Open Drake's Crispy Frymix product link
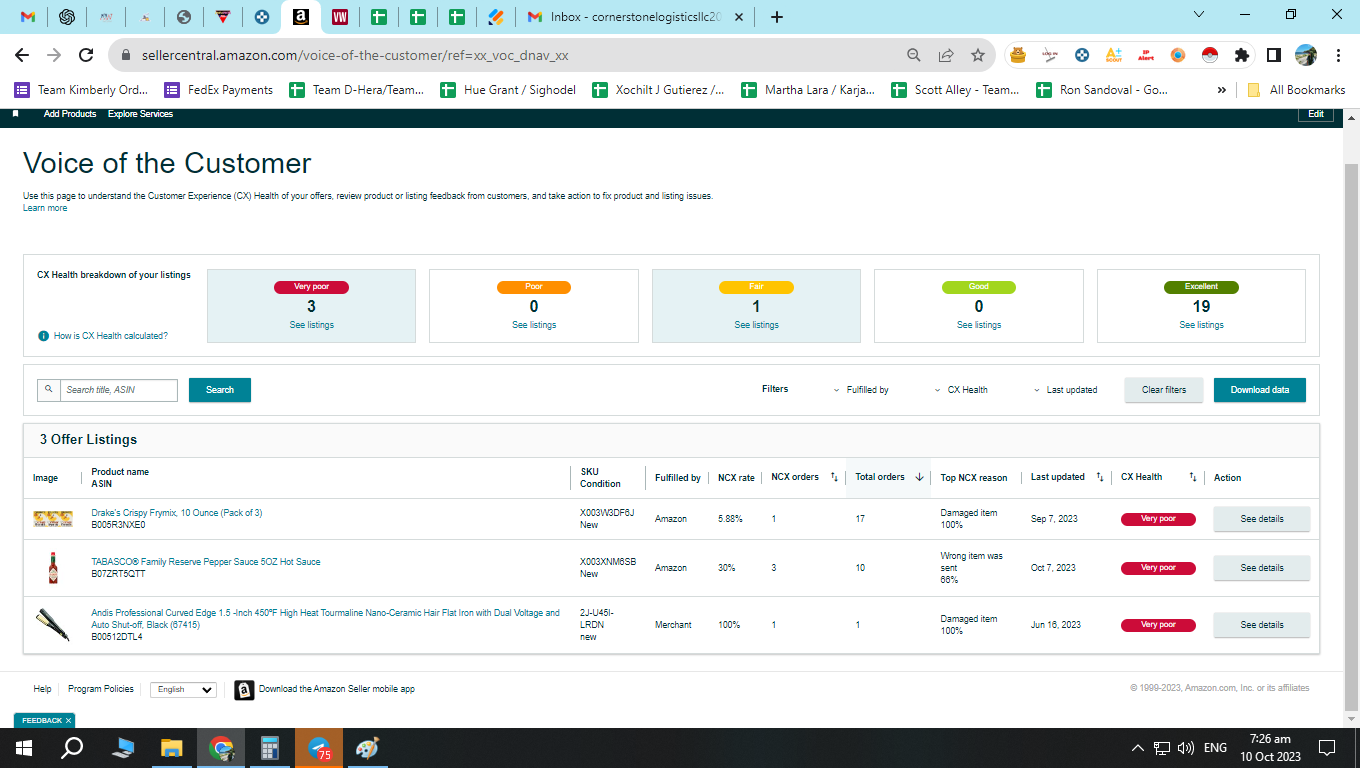The image size is (1360, 768). click(x=177, y=513)
